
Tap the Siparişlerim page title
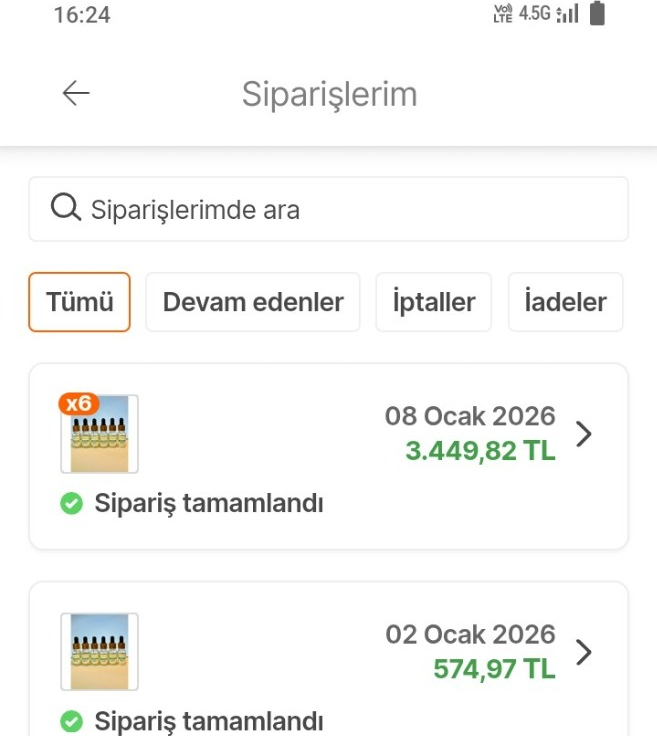[x=329, y=94]
